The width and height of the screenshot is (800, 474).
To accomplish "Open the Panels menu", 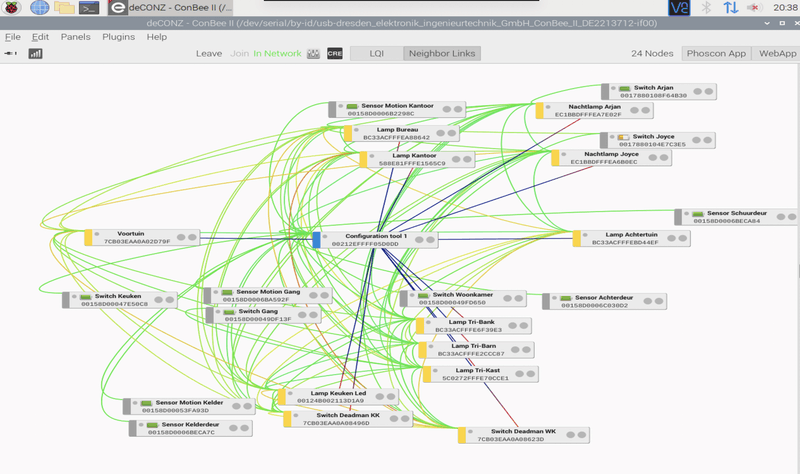I will tap(76, 37).
